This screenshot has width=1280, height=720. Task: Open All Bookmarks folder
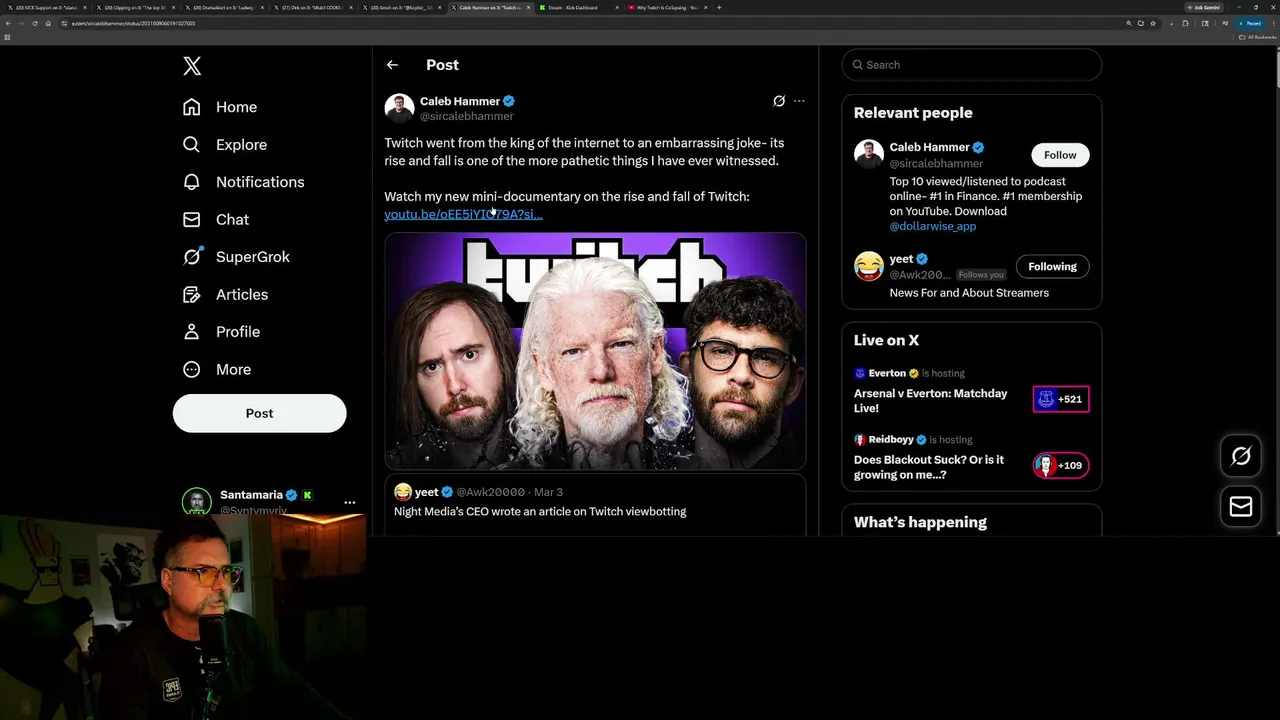coord(1257,37)
